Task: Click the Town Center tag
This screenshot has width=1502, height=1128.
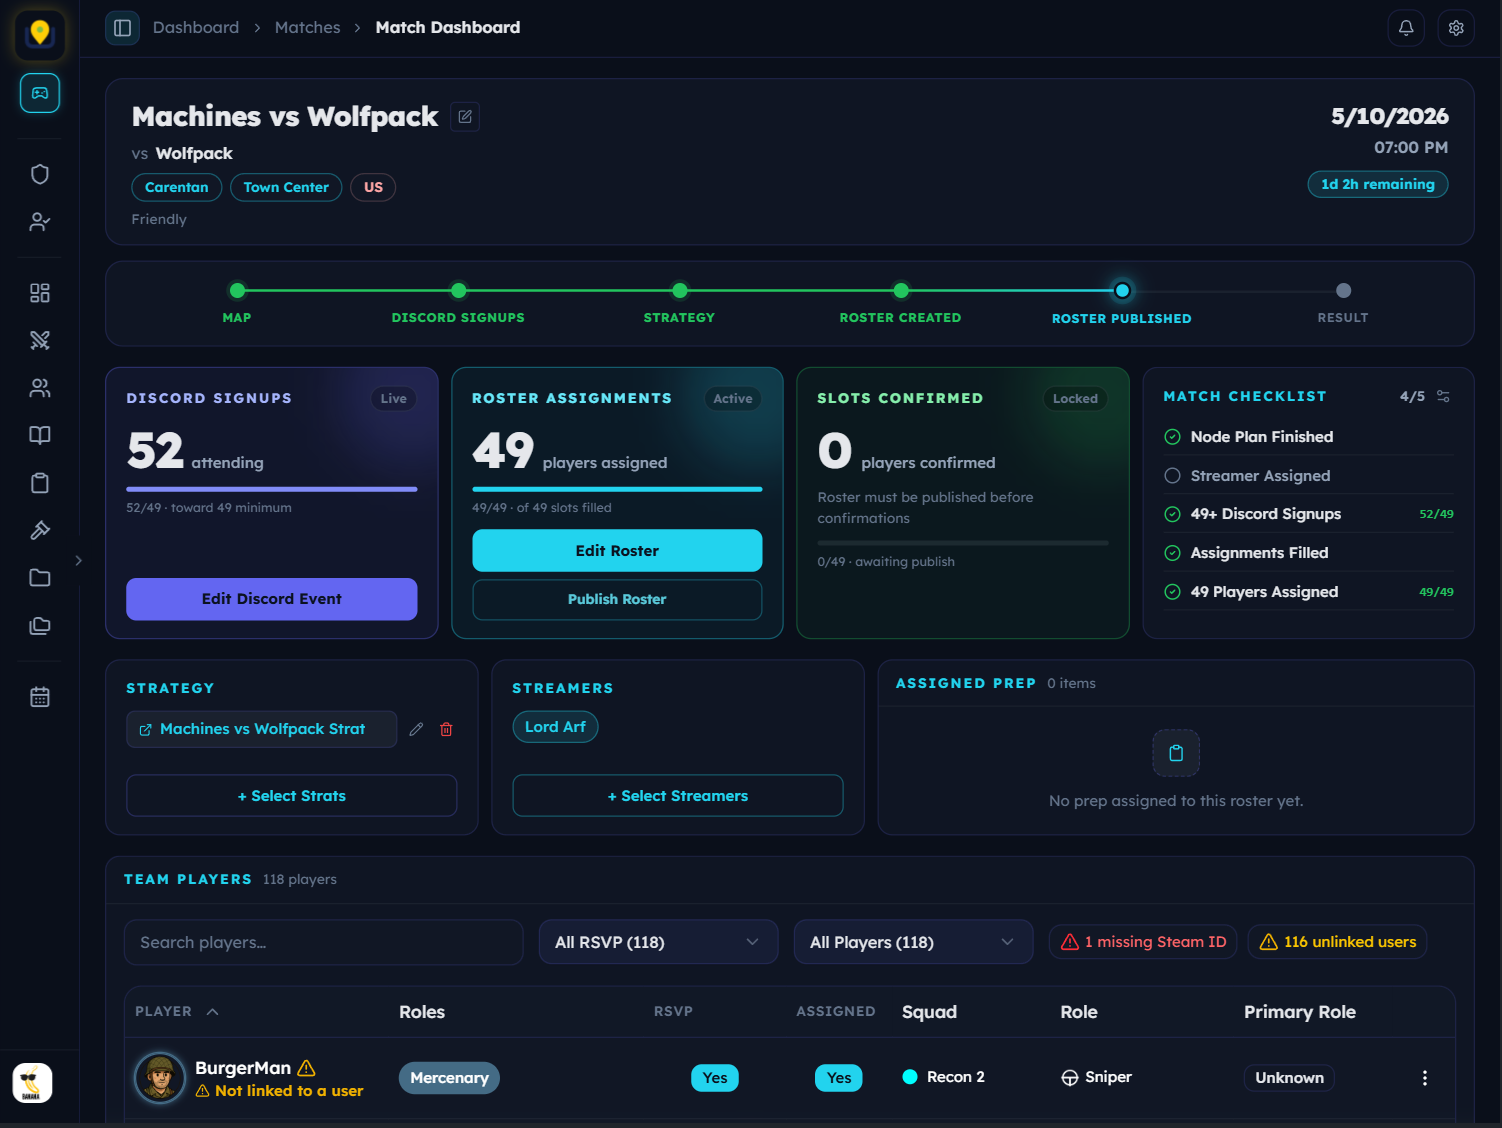Action: coord(286,187)
